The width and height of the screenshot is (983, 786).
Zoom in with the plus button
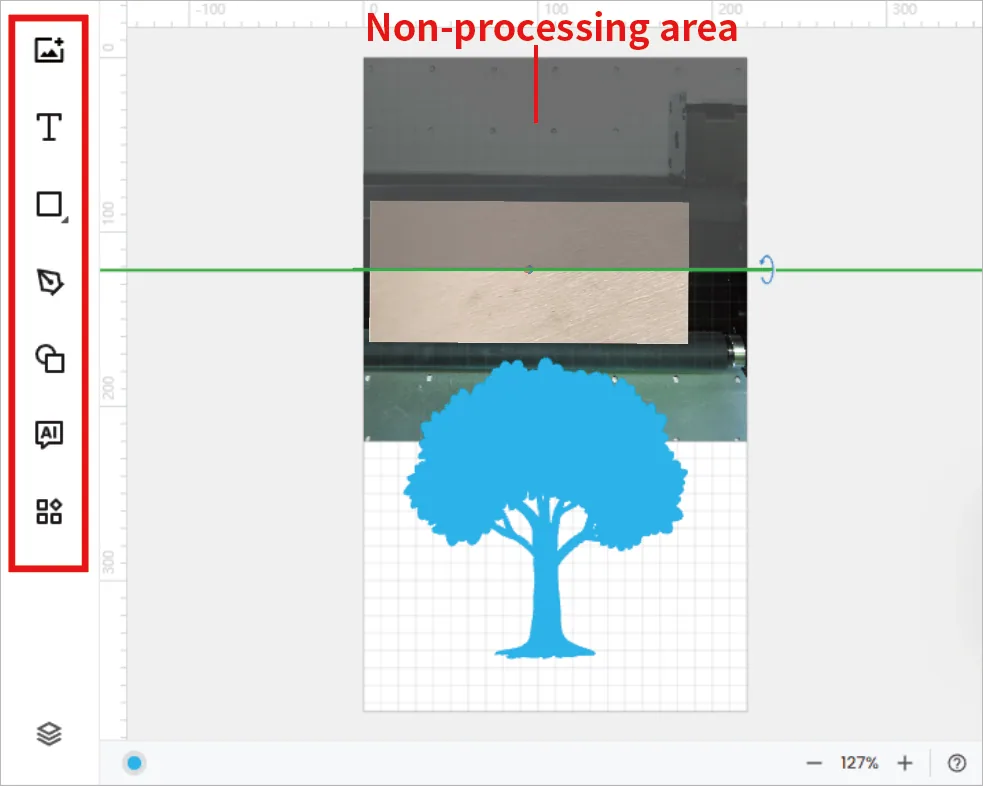pyautogui.click(x=904, y=763)
